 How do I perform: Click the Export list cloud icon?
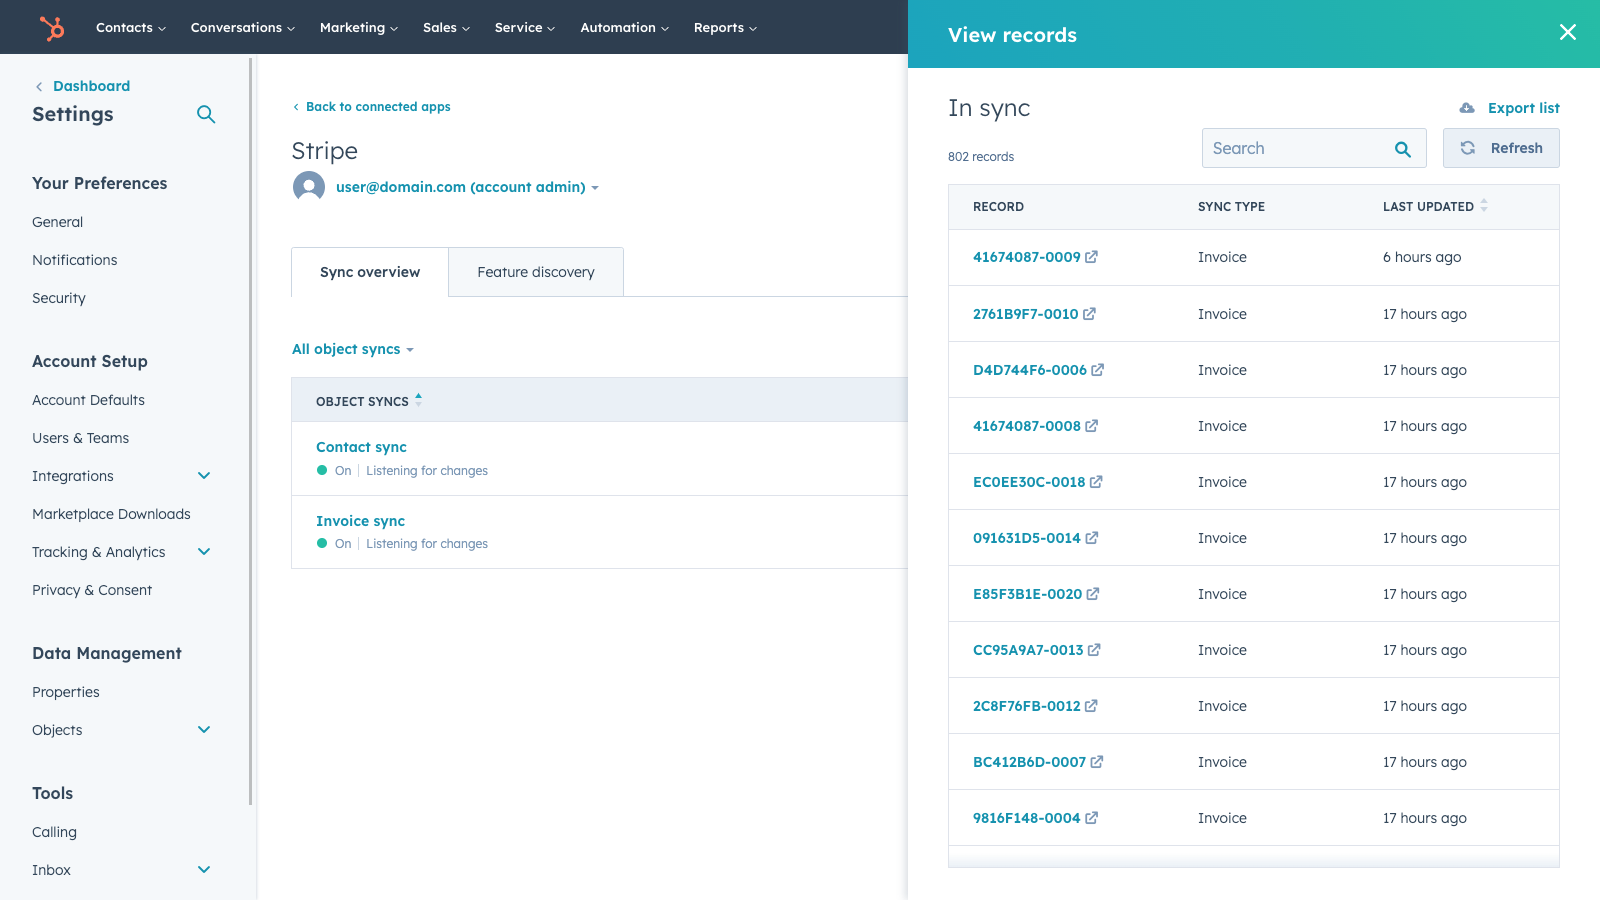point(1467,107)
